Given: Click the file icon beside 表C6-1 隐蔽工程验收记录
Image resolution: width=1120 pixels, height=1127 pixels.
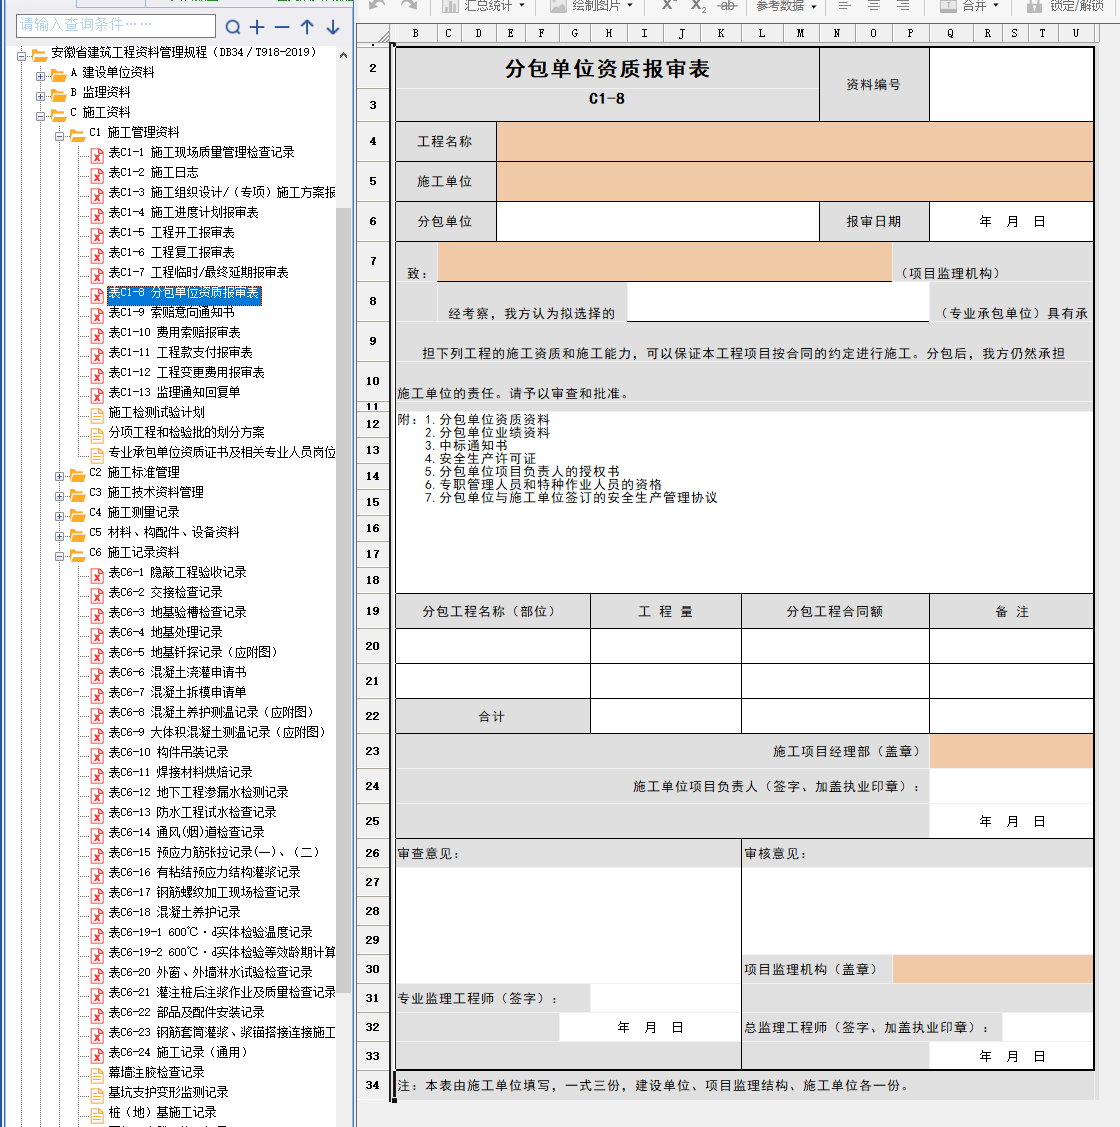Looking at the screenshot, I should (x=97, y=575).
